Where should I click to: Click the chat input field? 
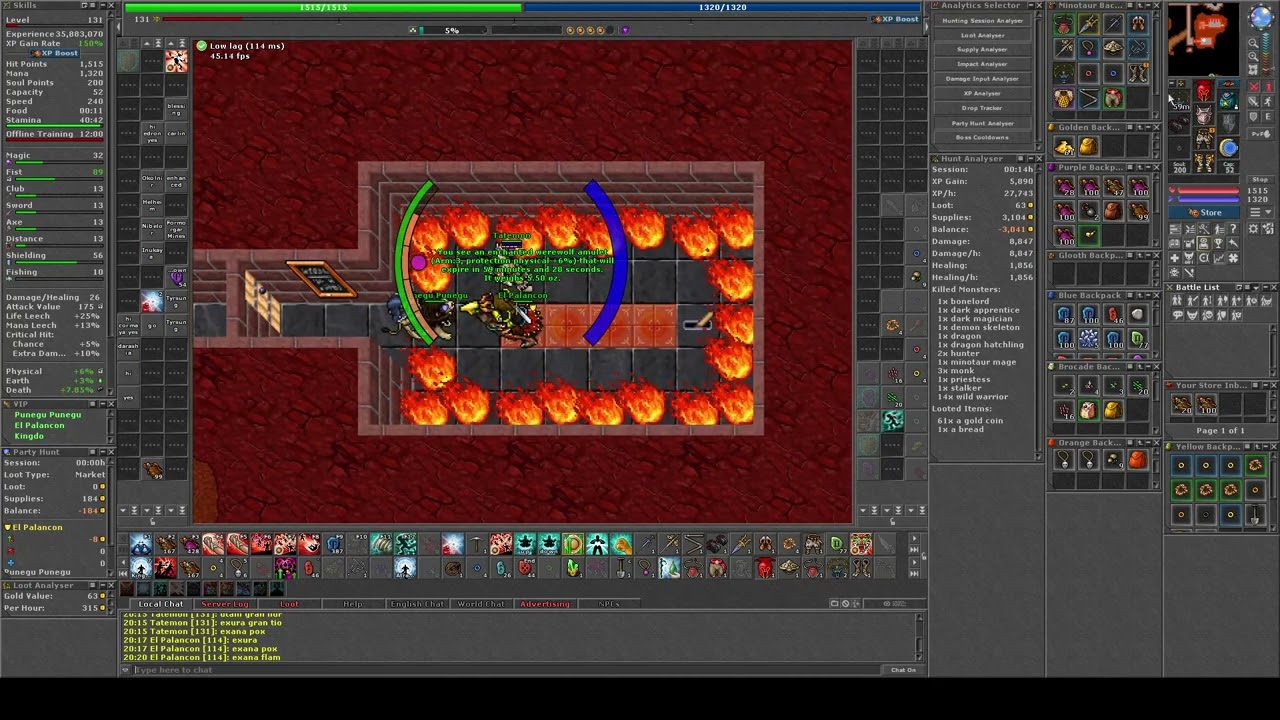(x=505, y=670)
